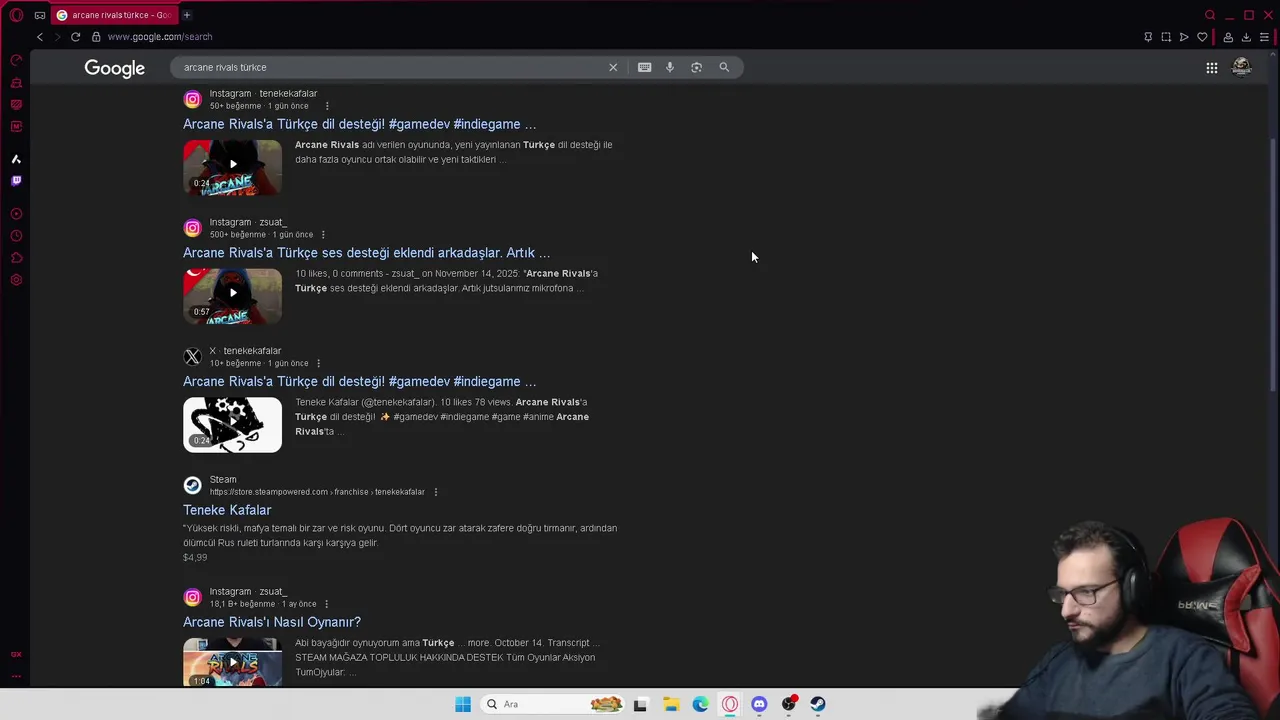Open options for the X tenekekafalar result
The image size is (1280, 720).
pos(318,363)
